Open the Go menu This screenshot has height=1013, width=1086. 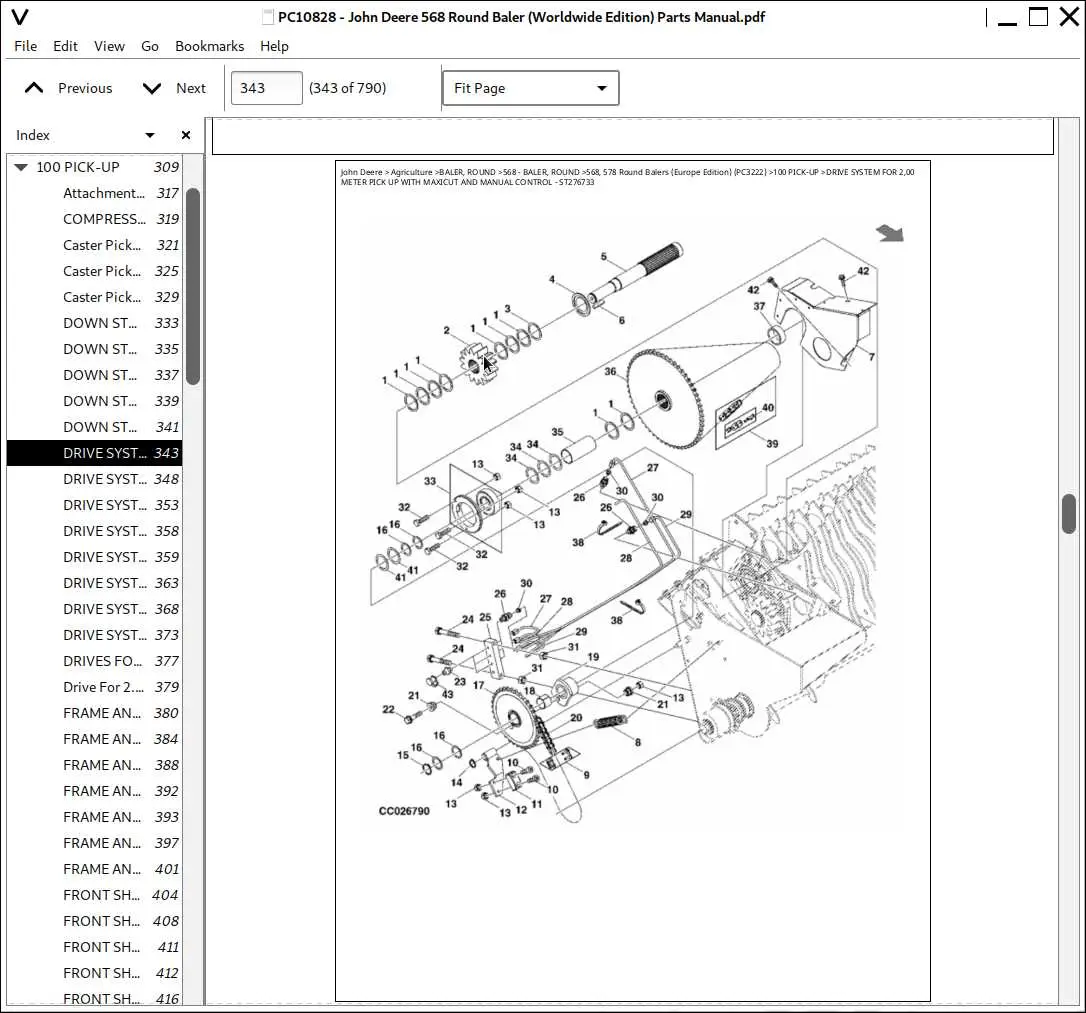point(150,46)
